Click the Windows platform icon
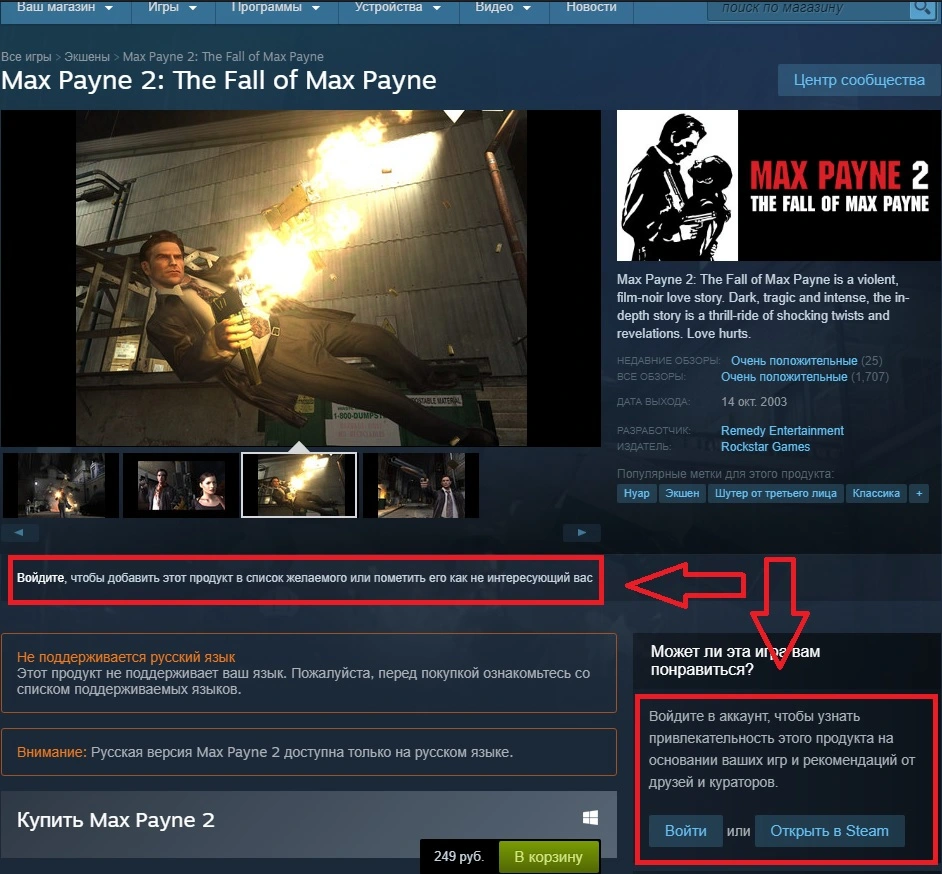Image resolution: width=942 pixels, height=874 pixels. pos(590,818)
